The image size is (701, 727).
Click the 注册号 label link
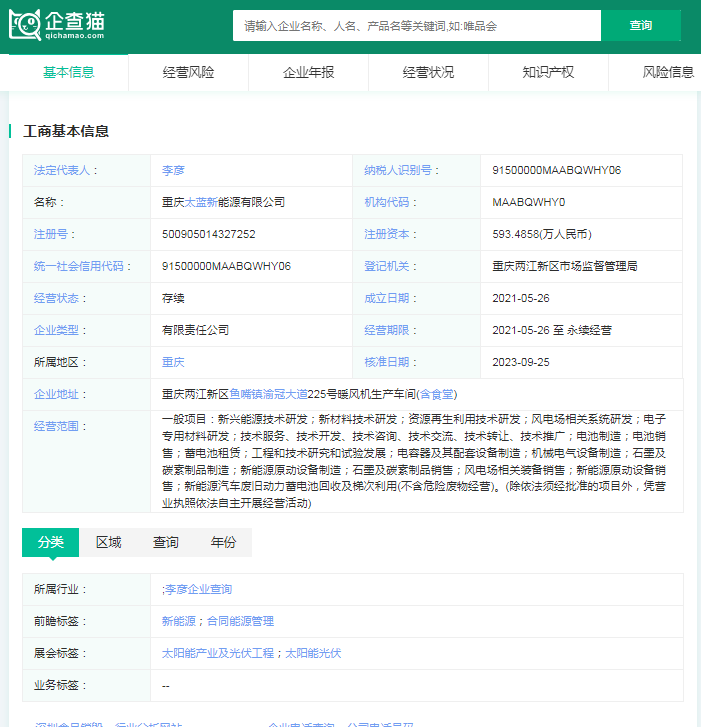(x=51, y=235)
